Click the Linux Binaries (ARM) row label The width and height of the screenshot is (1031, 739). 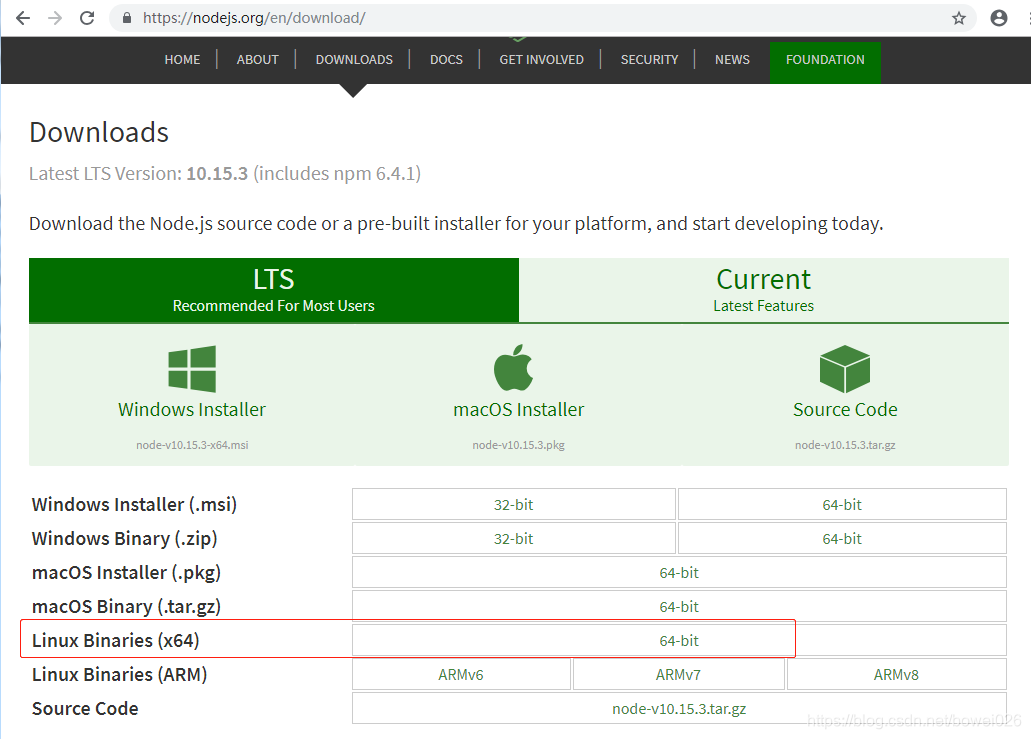(x=120, y=675)
